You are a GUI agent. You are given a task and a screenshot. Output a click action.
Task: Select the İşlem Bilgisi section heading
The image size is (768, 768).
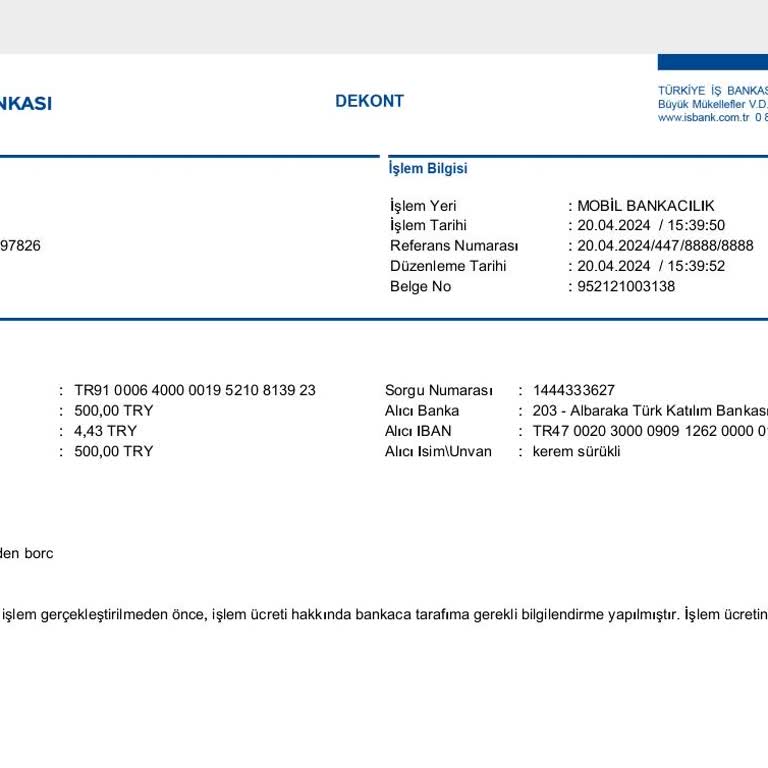point(428,168)
